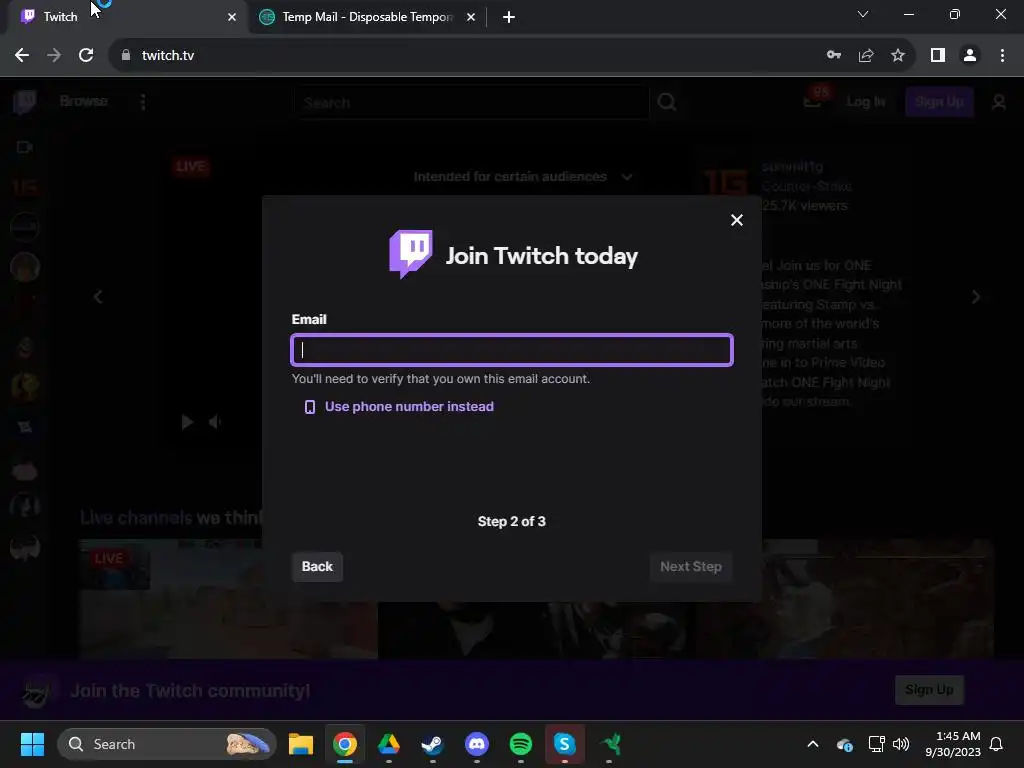
Task: Click the Twitch Search box
Action: coord(472,103)
